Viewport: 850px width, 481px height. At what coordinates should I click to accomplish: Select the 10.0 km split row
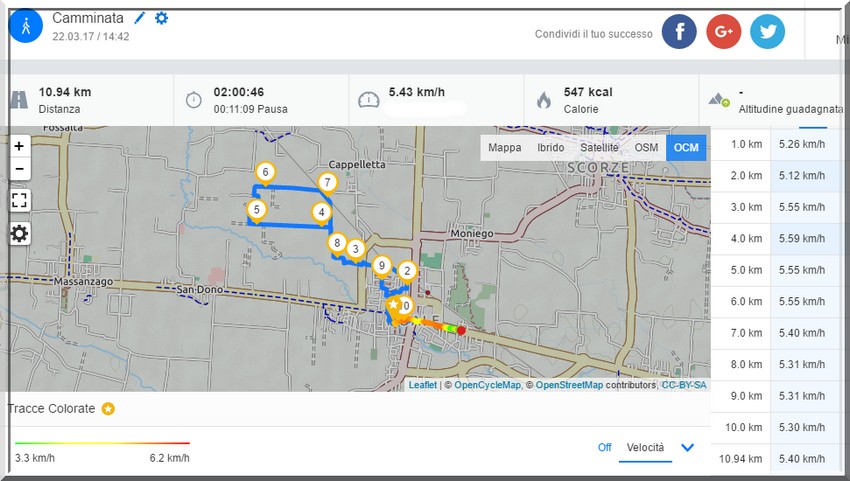[777, 427]
